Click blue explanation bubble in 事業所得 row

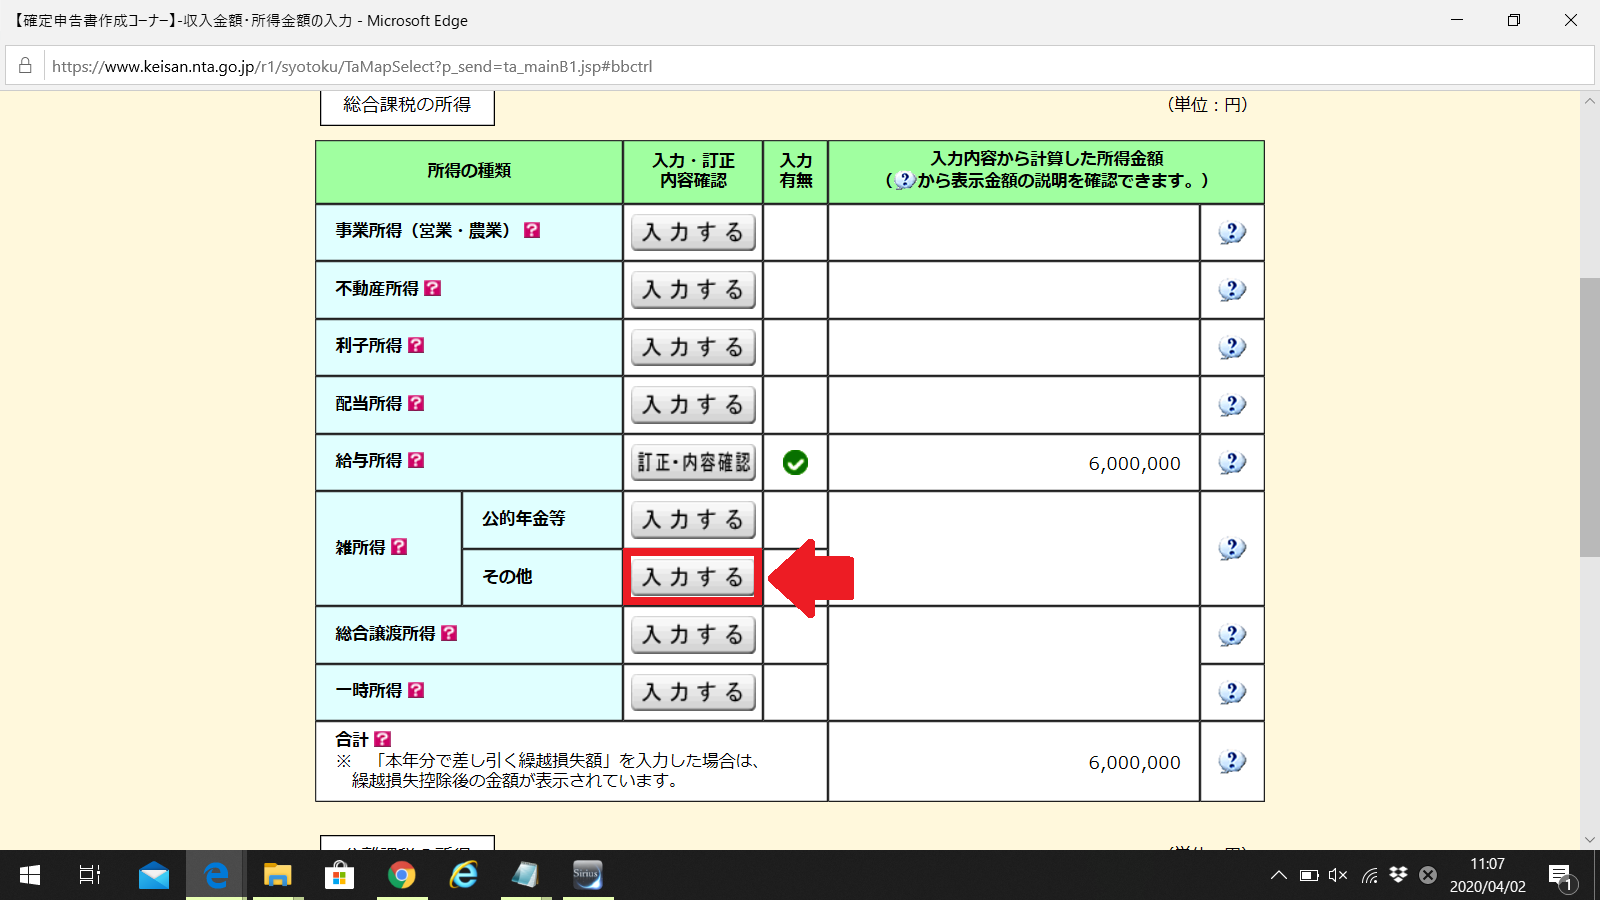1232,233
